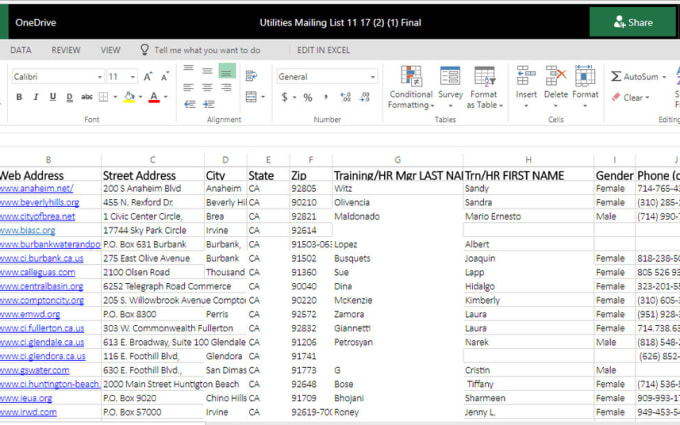Open the www.cityofbrea.net link
Screen dimensions: 680x425
(x=37, y=216)
